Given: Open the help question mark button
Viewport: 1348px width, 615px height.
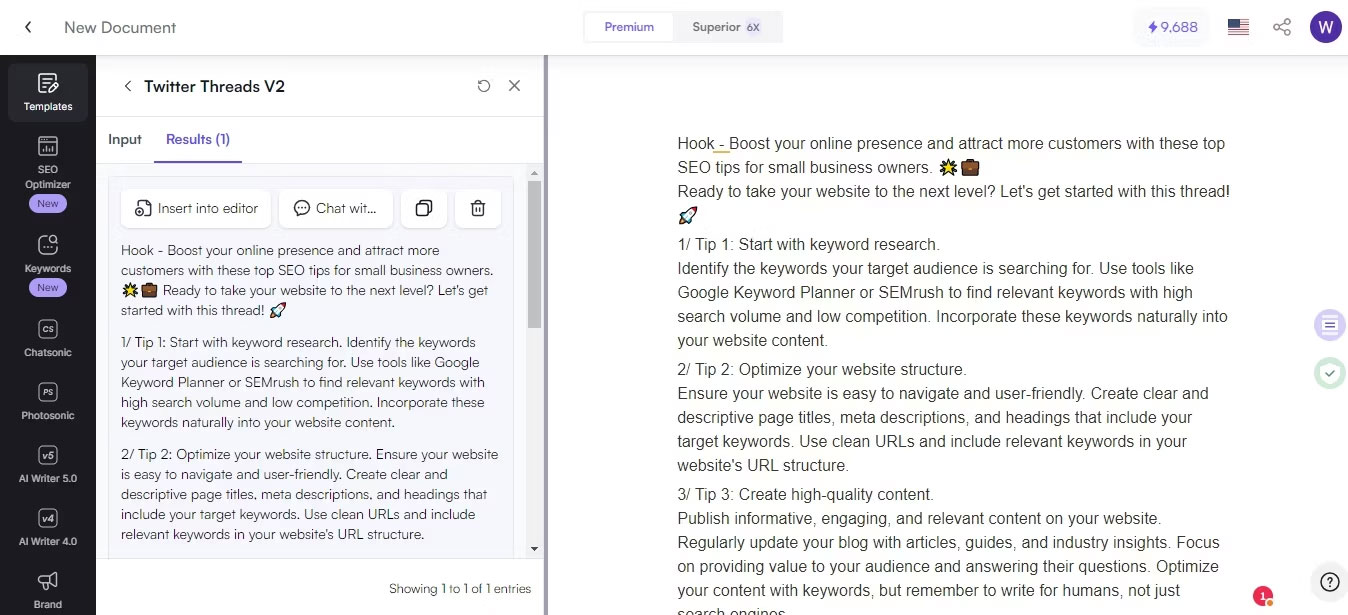Looking at the screenshot, I should click(1329, 581).
